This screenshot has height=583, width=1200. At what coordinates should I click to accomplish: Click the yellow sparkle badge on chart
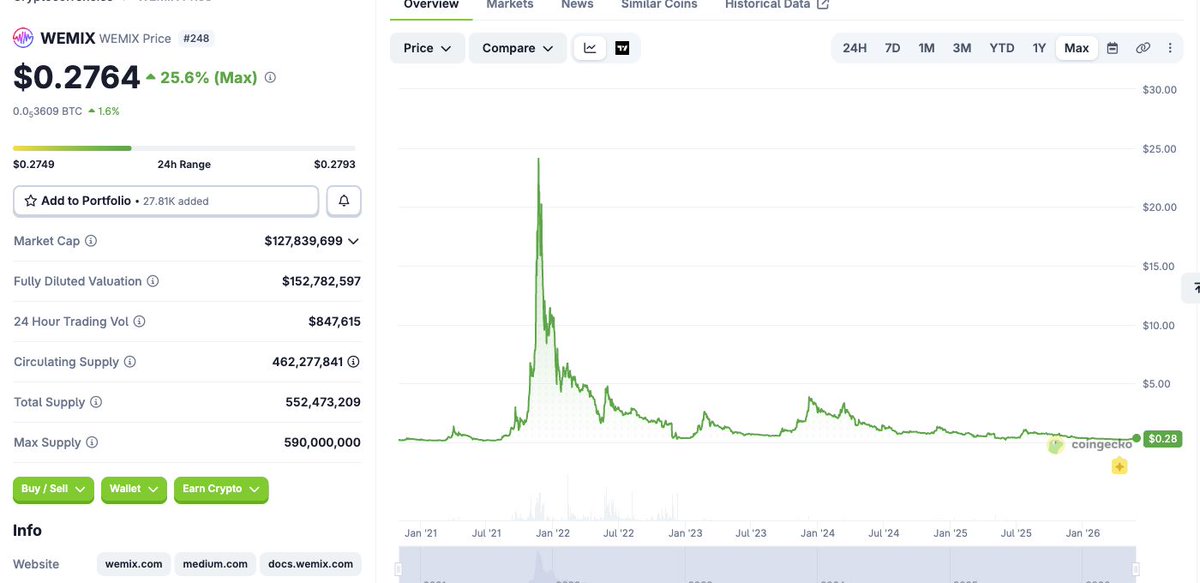pyautogui.click(x=1119, y=466)
